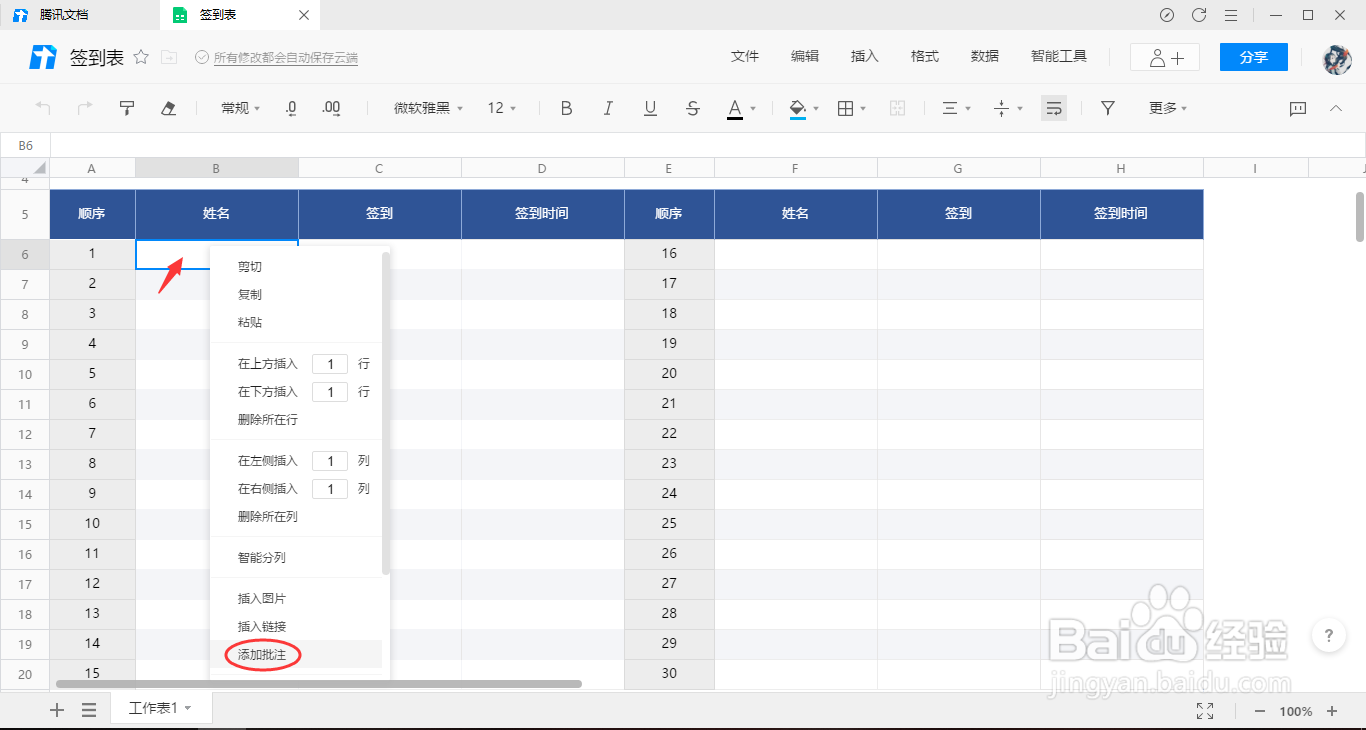This screenshot has height=730, width=1366.
Task: Click the add collaborator button
Action: pyautogui.click(x=1165, y=57)
